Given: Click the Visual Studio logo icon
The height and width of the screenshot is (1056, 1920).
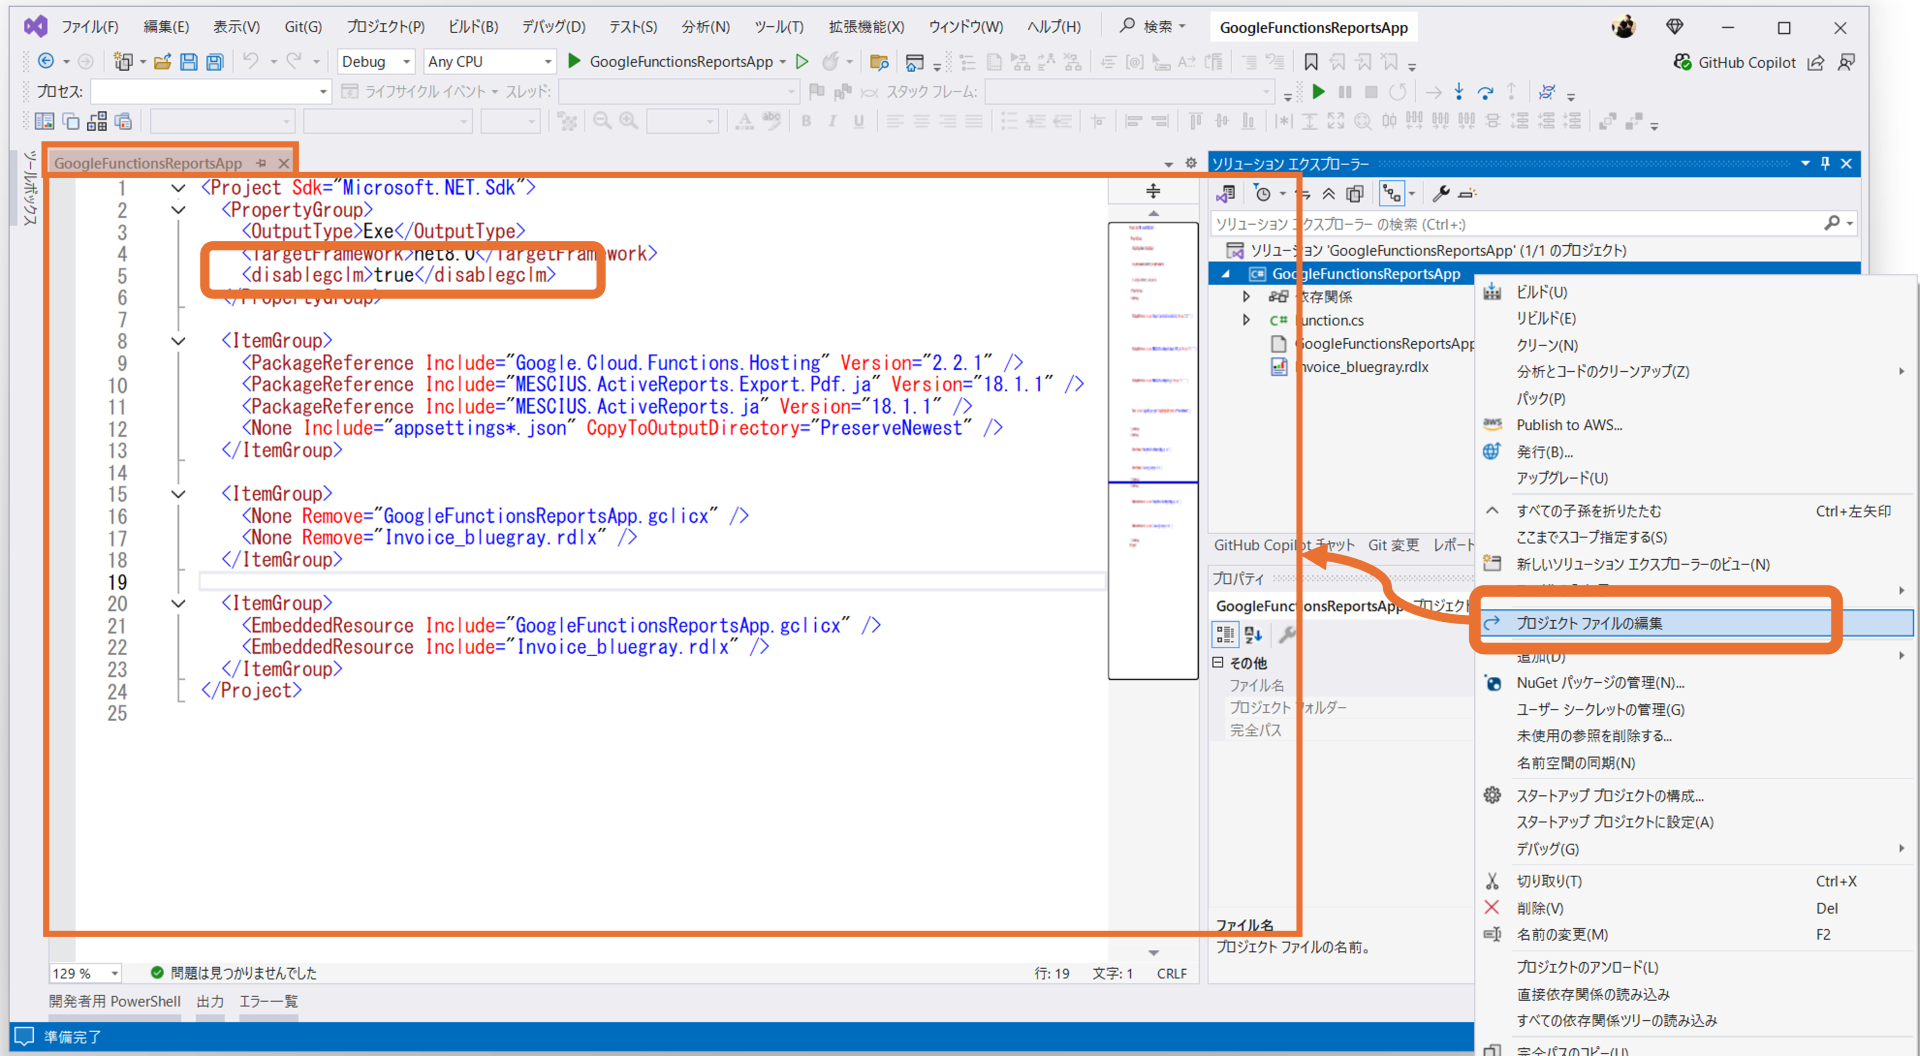Looking at the screenshot, I should coord(36,27).
